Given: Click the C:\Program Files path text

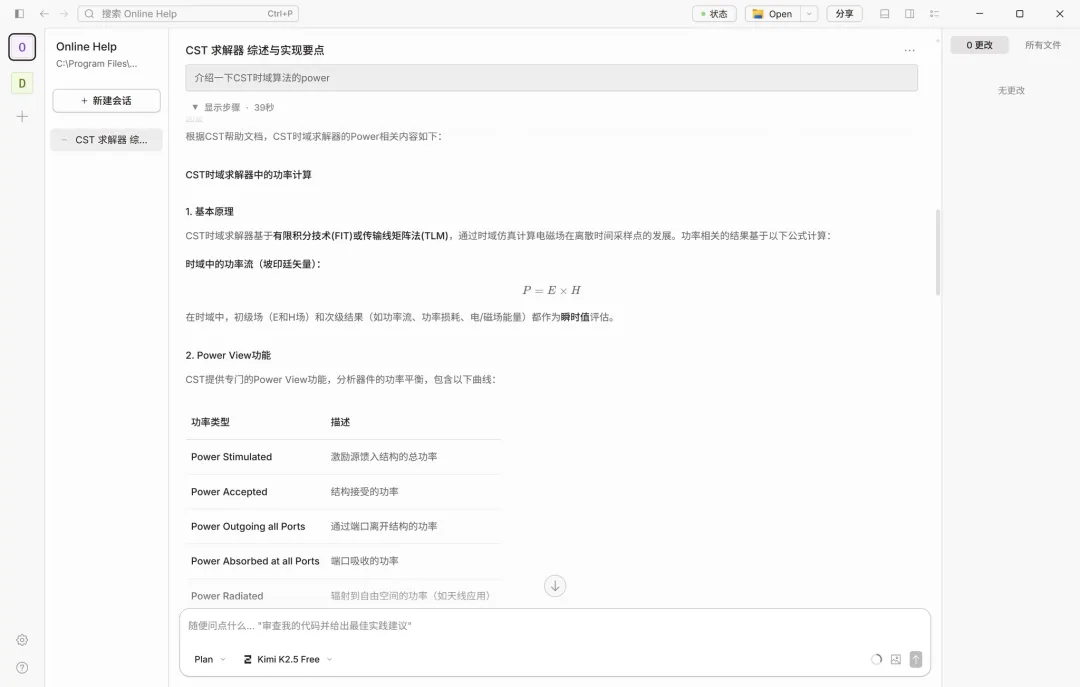Looking at the screenshot, I should tap(96, 64).
